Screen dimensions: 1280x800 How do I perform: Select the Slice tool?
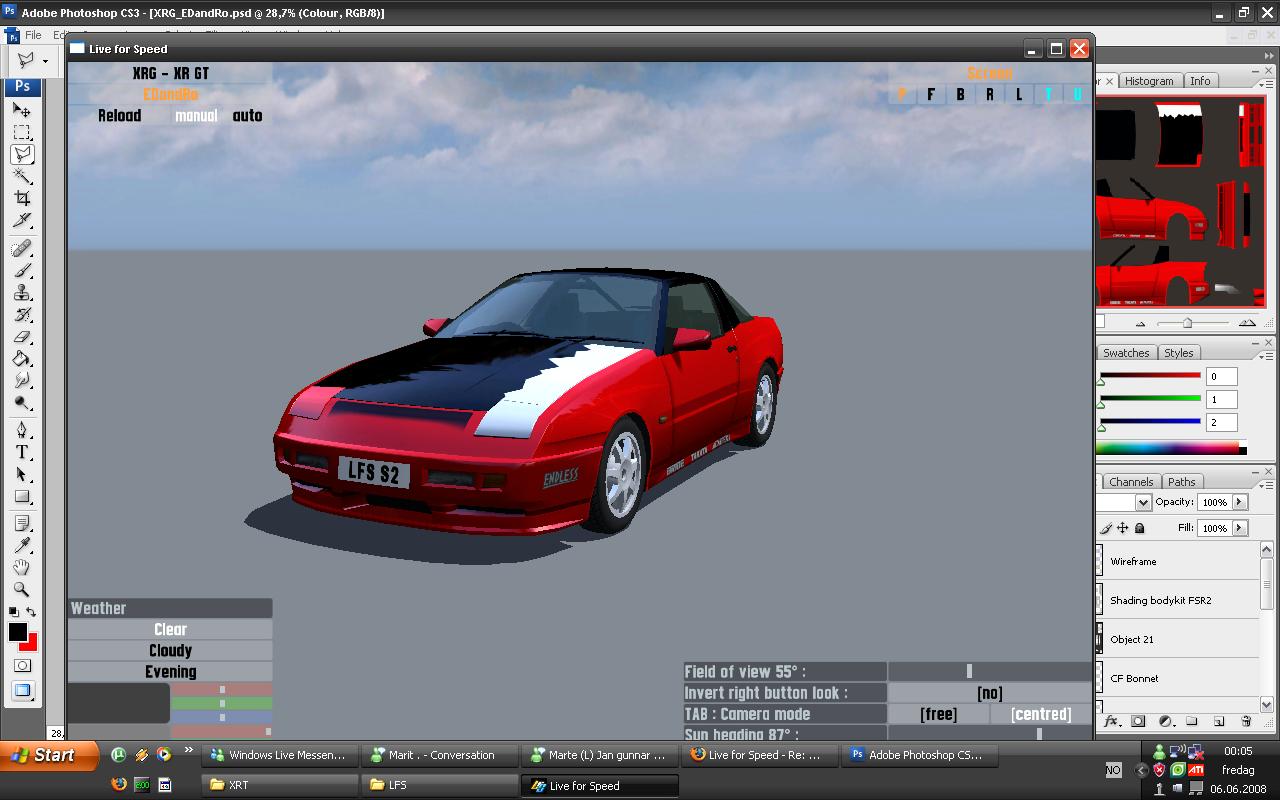point(22,220)
